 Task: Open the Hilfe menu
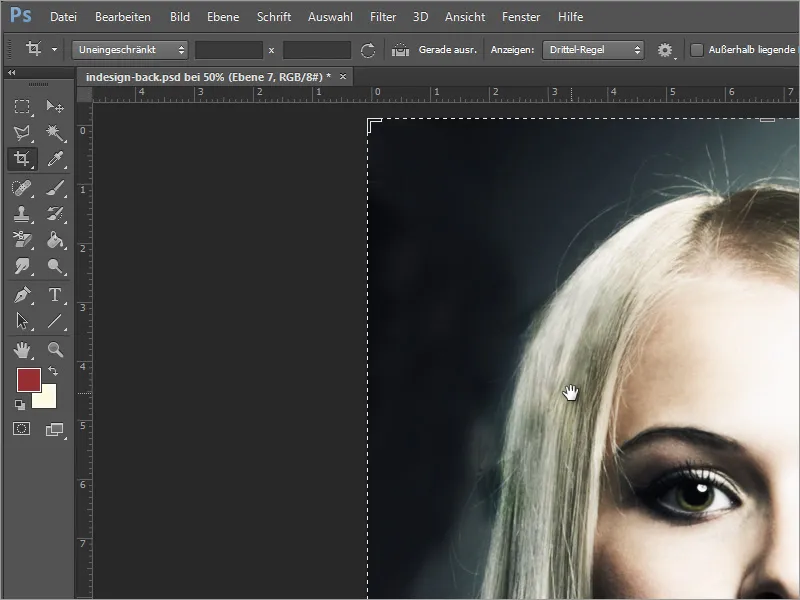point(570,17)
